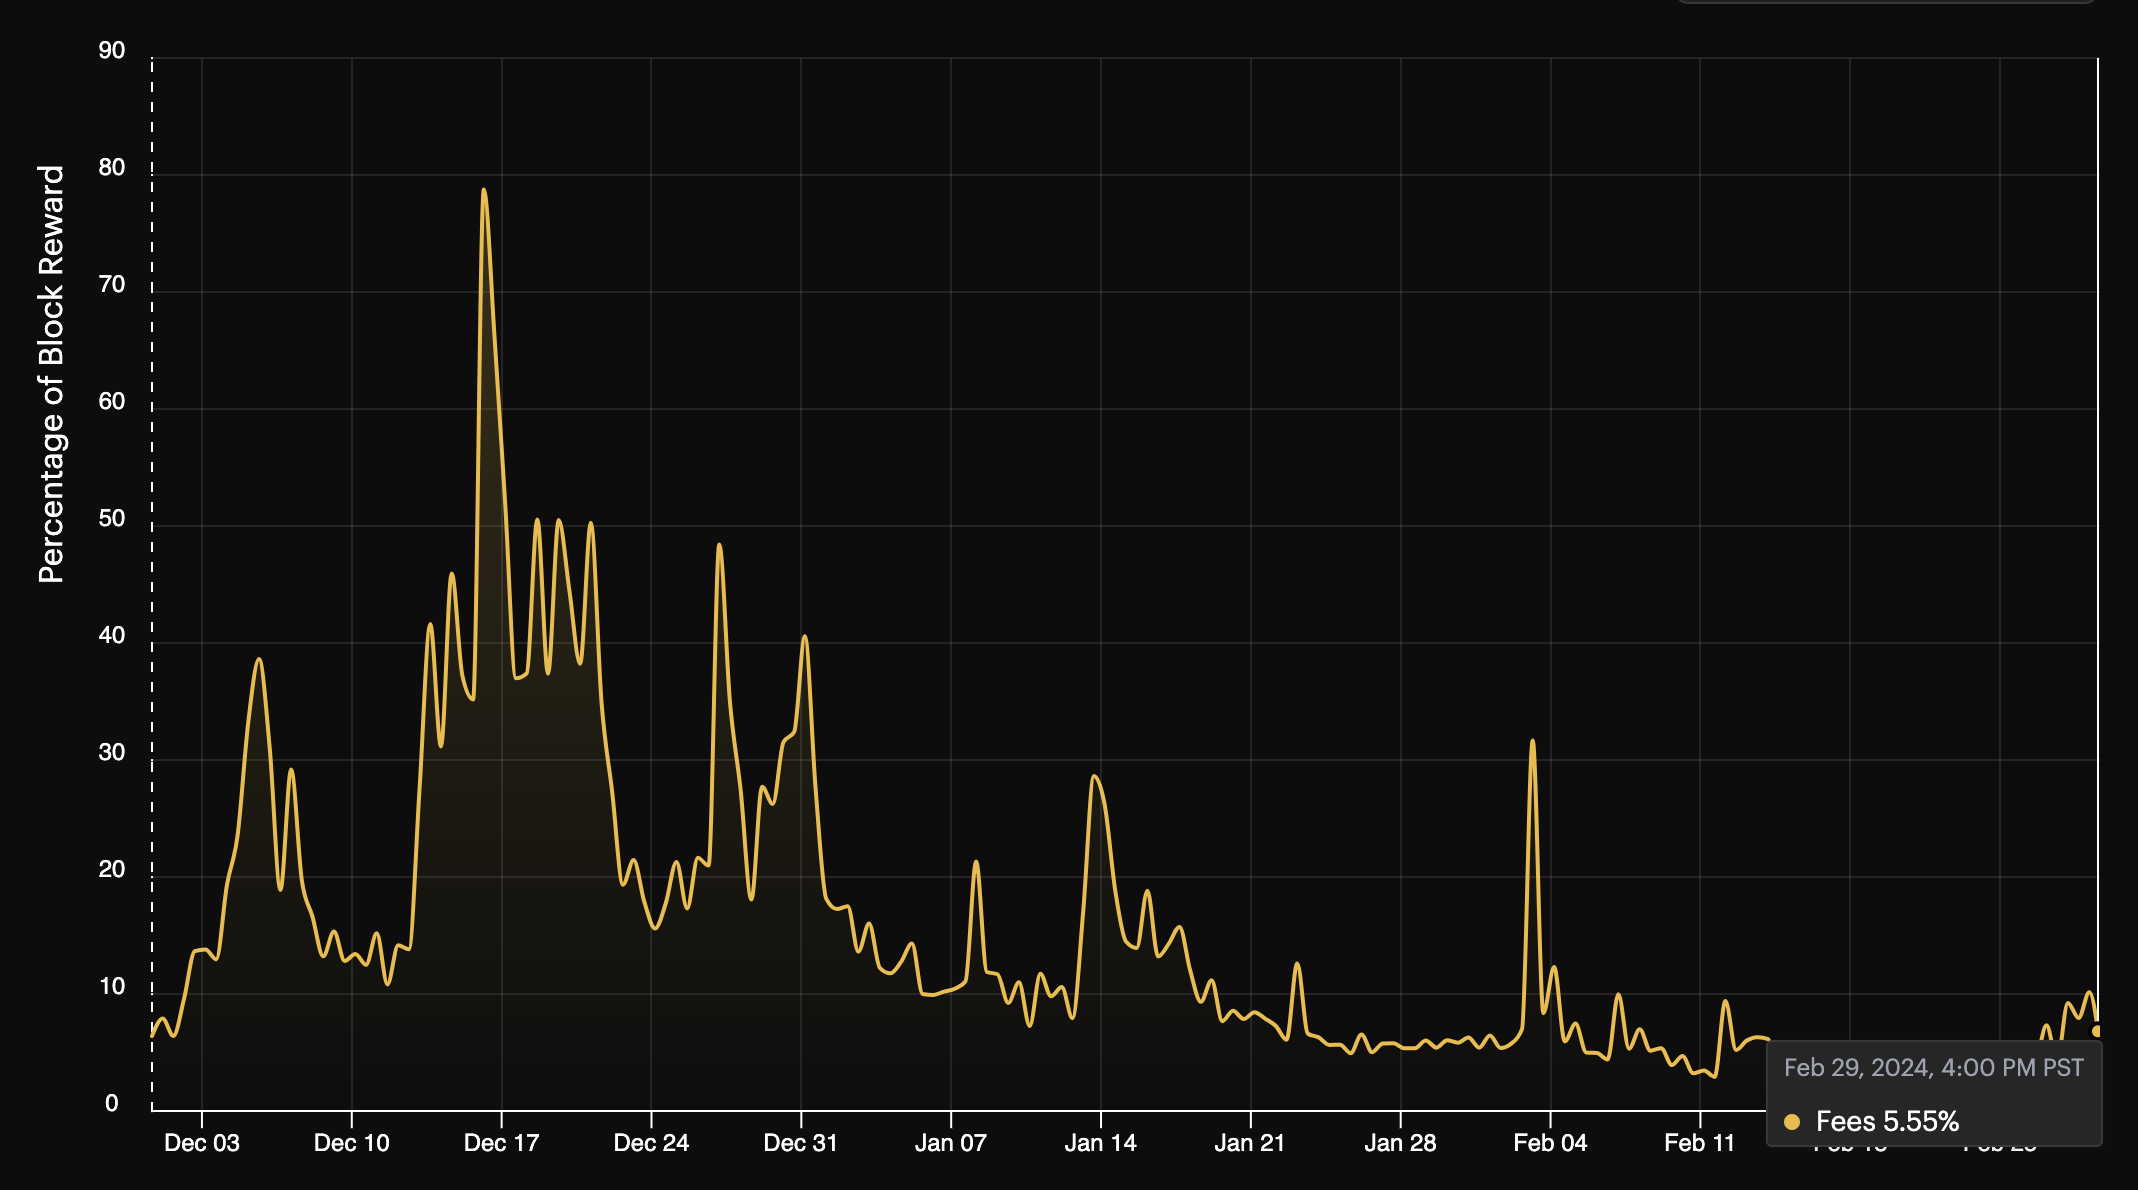2138x1190 pixels.
Task: Click the Dec 24 x-axis label
Action: pyautogui.click(x=651, y=1143)
